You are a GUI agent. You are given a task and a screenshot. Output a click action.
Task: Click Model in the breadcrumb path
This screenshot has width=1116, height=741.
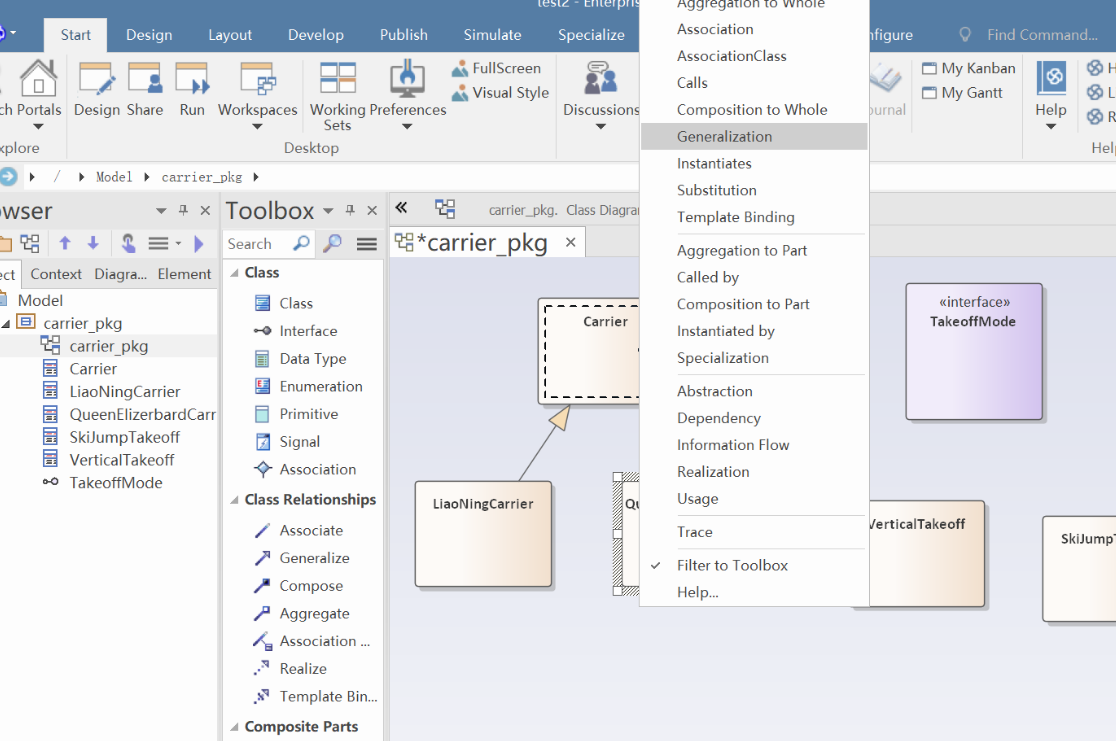114,177
